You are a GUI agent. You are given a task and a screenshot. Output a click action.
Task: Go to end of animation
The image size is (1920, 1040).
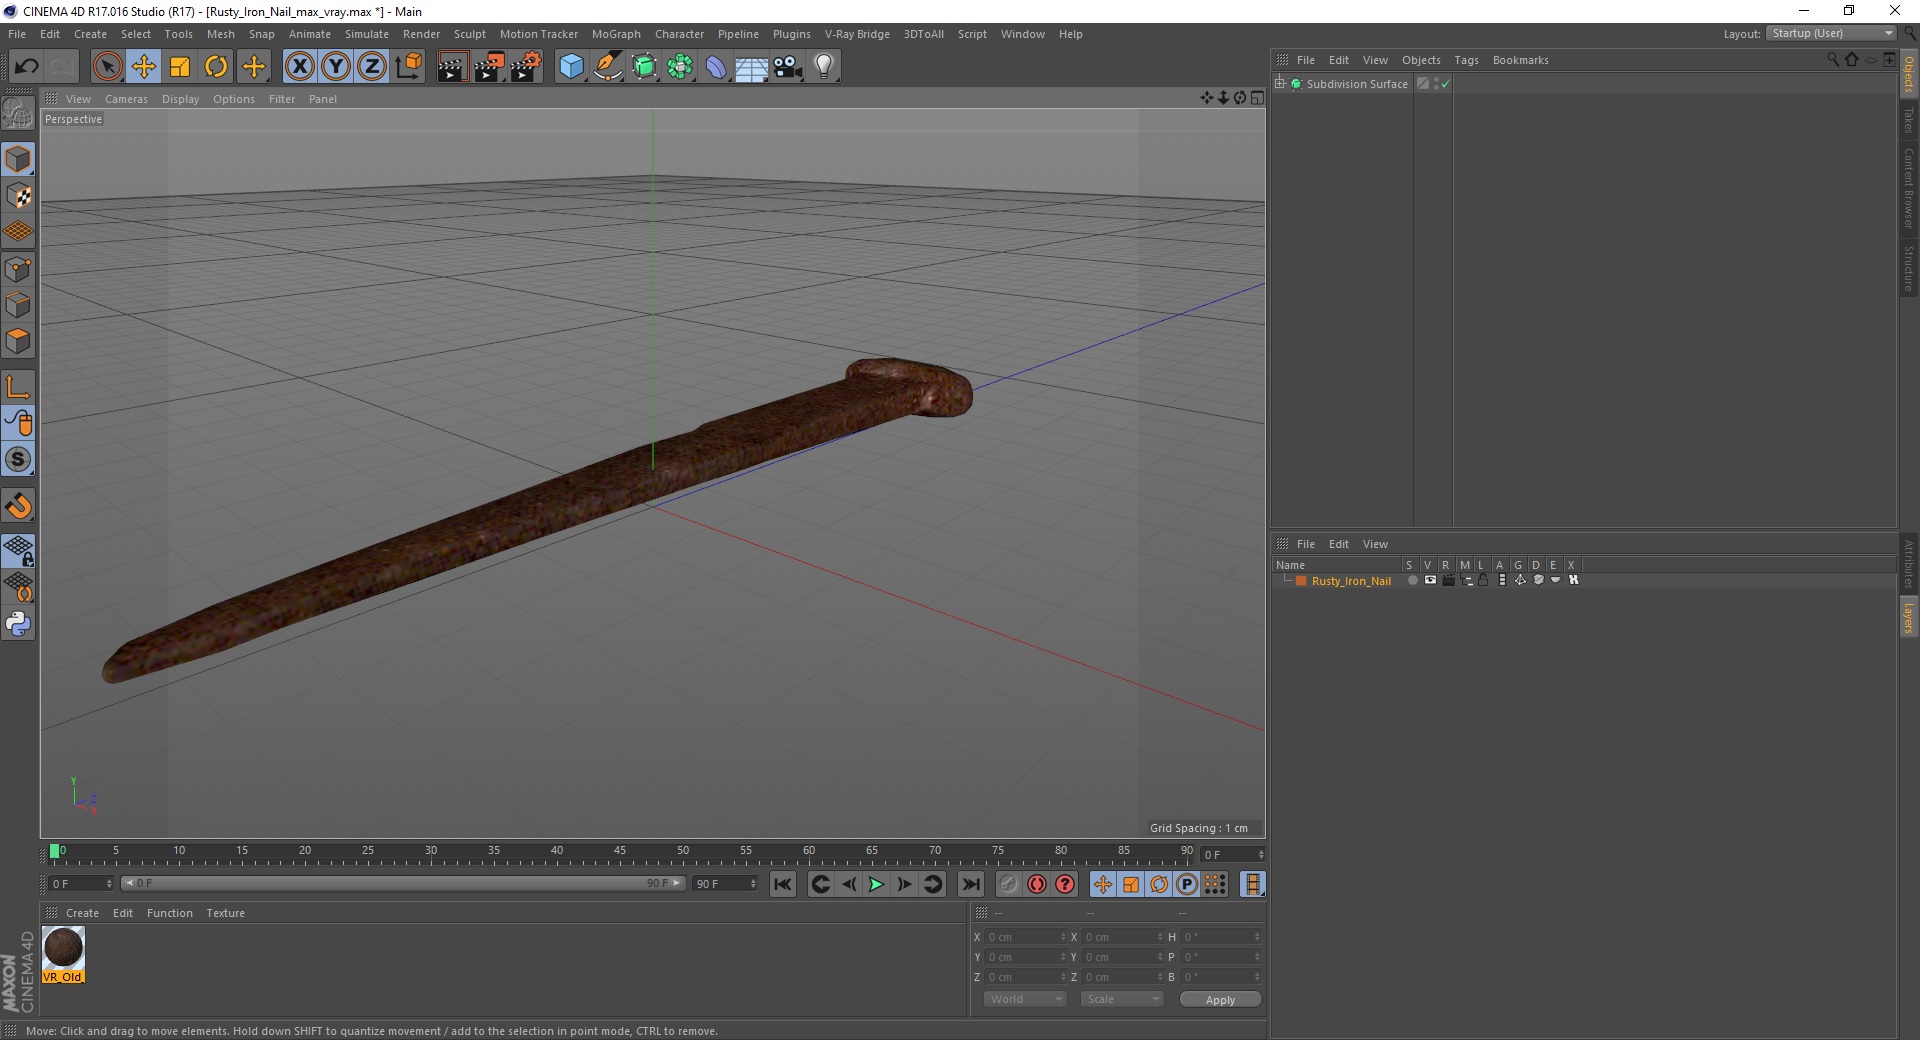(970, 884)
